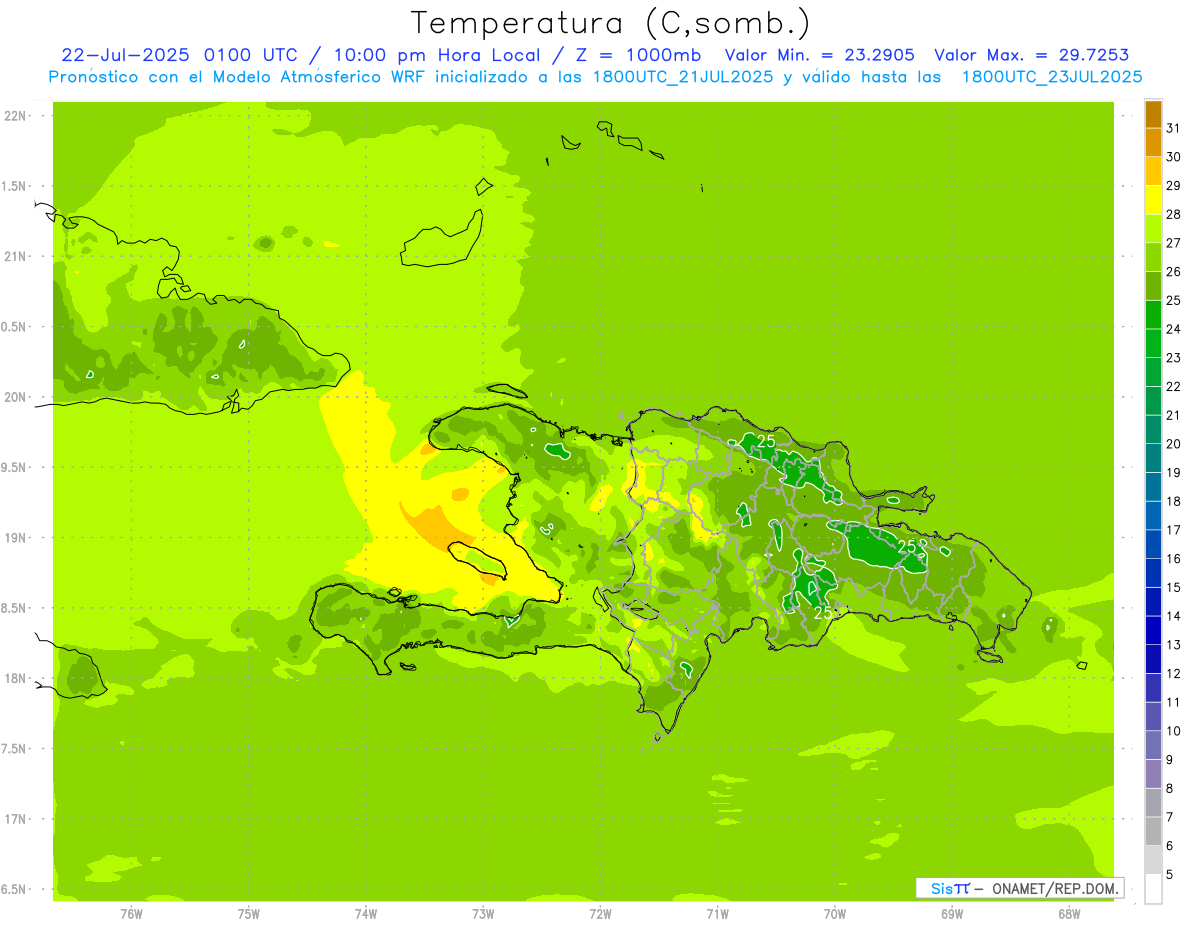Click the longitude axis label "76W"
This screenshot has width=1200, height=927.
131,913
